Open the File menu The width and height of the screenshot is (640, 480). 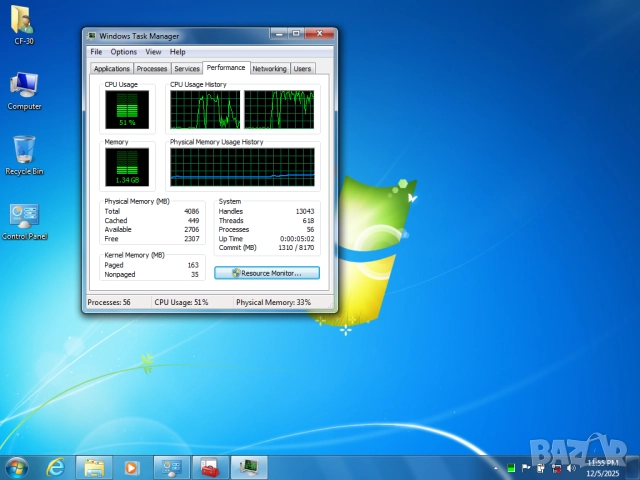click(x=96, y=52)
